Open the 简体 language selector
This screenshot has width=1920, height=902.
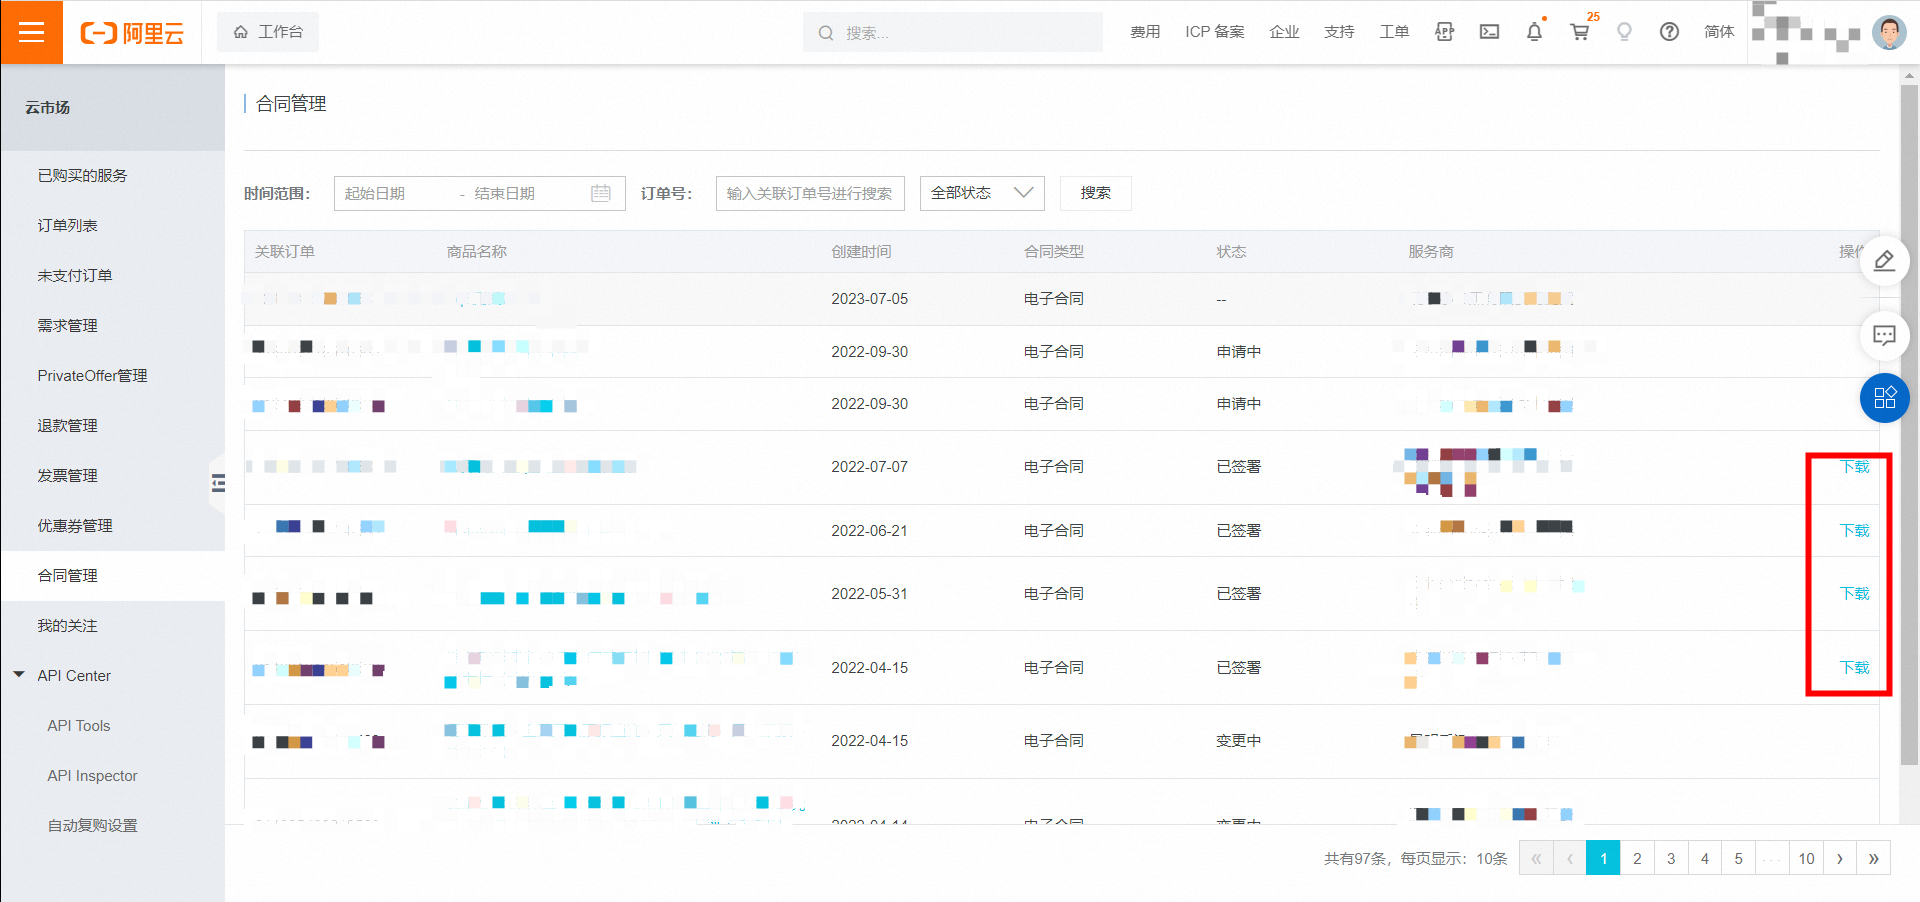coord(1719,32)
